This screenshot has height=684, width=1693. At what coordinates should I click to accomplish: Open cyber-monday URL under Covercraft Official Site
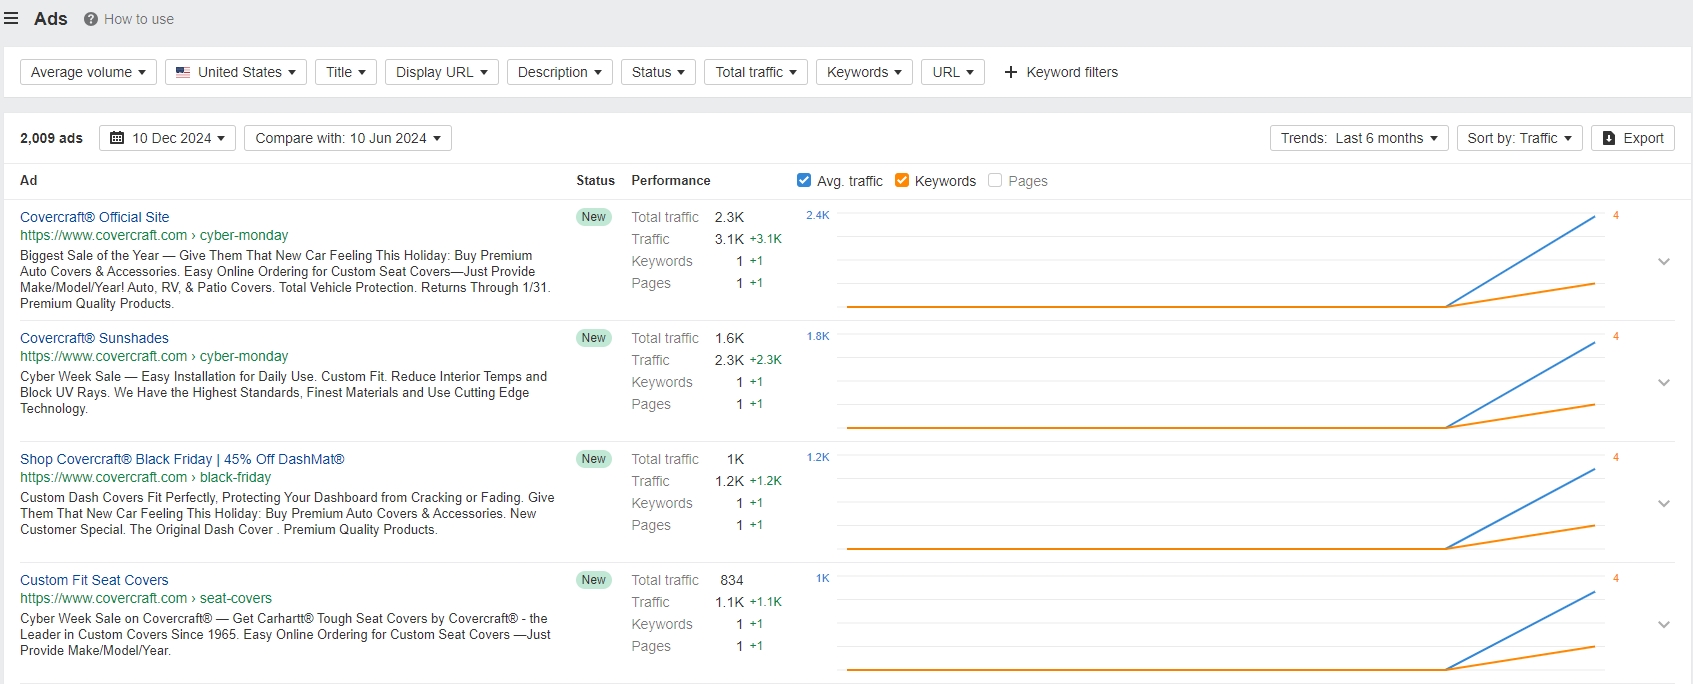click(154, 235)
